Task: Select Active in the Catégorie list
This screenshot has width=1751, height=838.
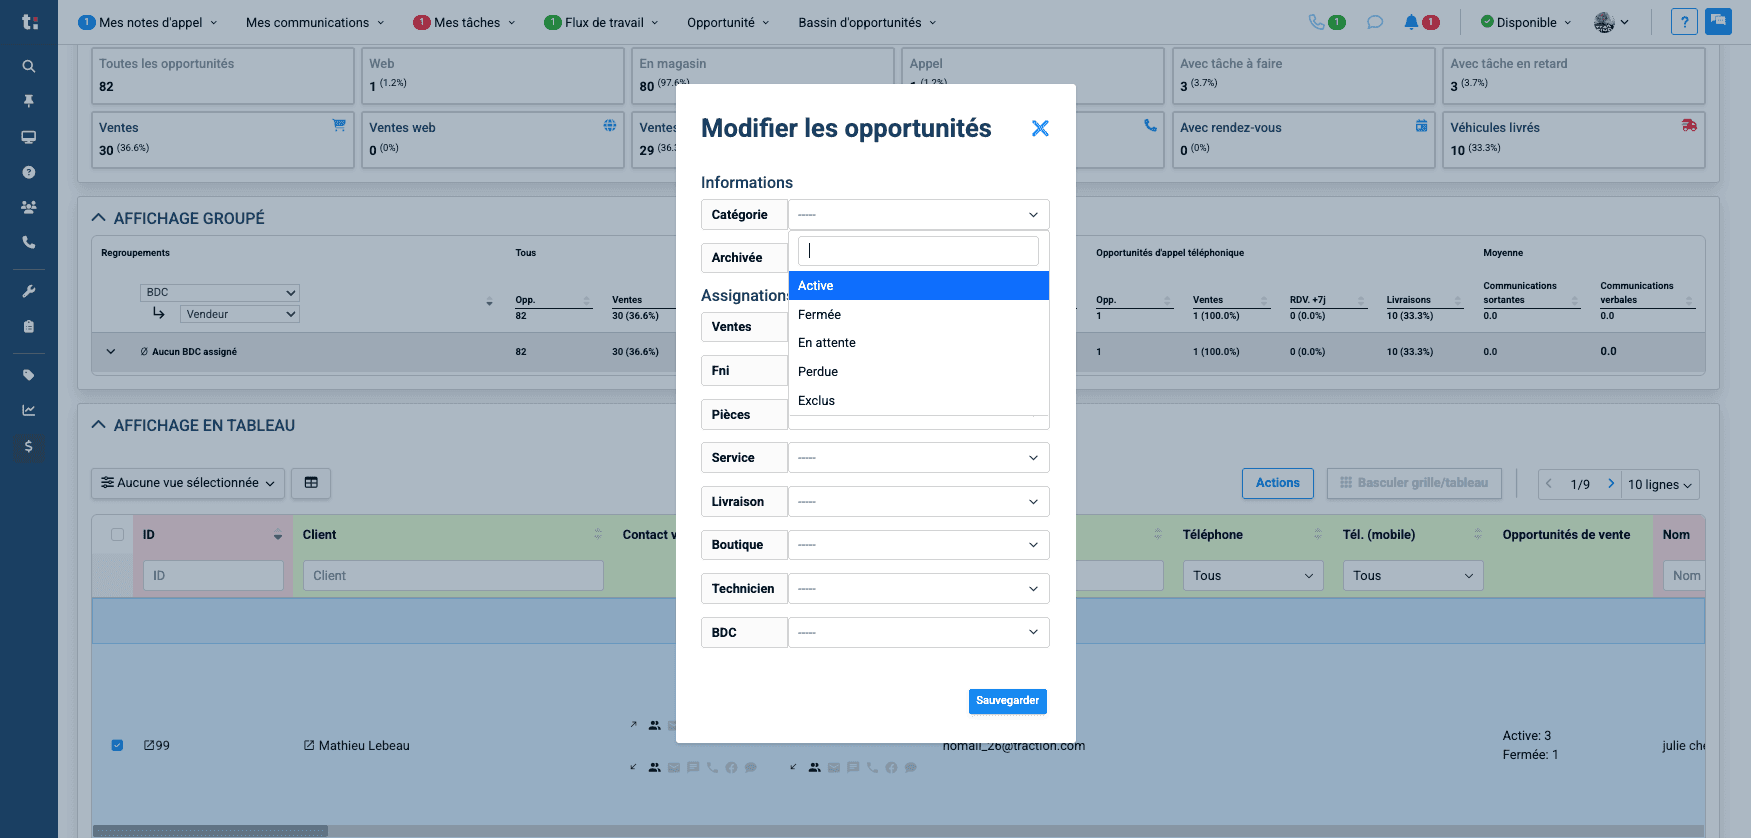Action: [x=919, y=286]
